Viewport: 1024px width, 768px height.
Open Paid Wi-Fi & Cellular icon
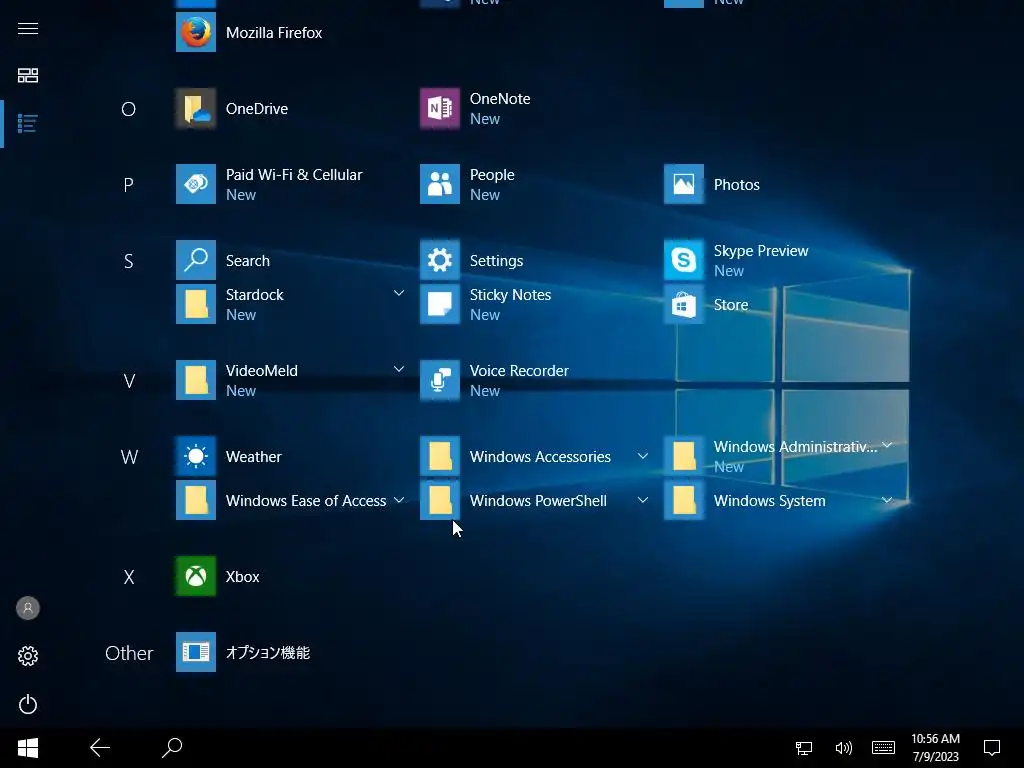(x=196, y=184)
